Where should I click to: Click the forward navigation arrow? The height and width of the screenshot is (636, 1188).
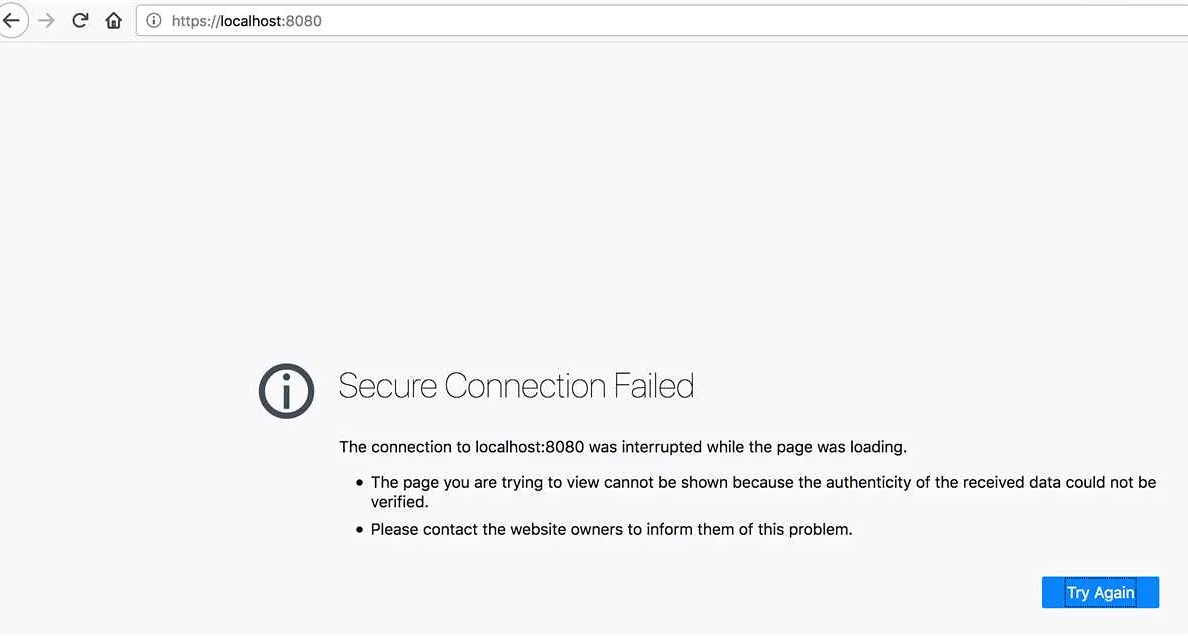point(46,20)
